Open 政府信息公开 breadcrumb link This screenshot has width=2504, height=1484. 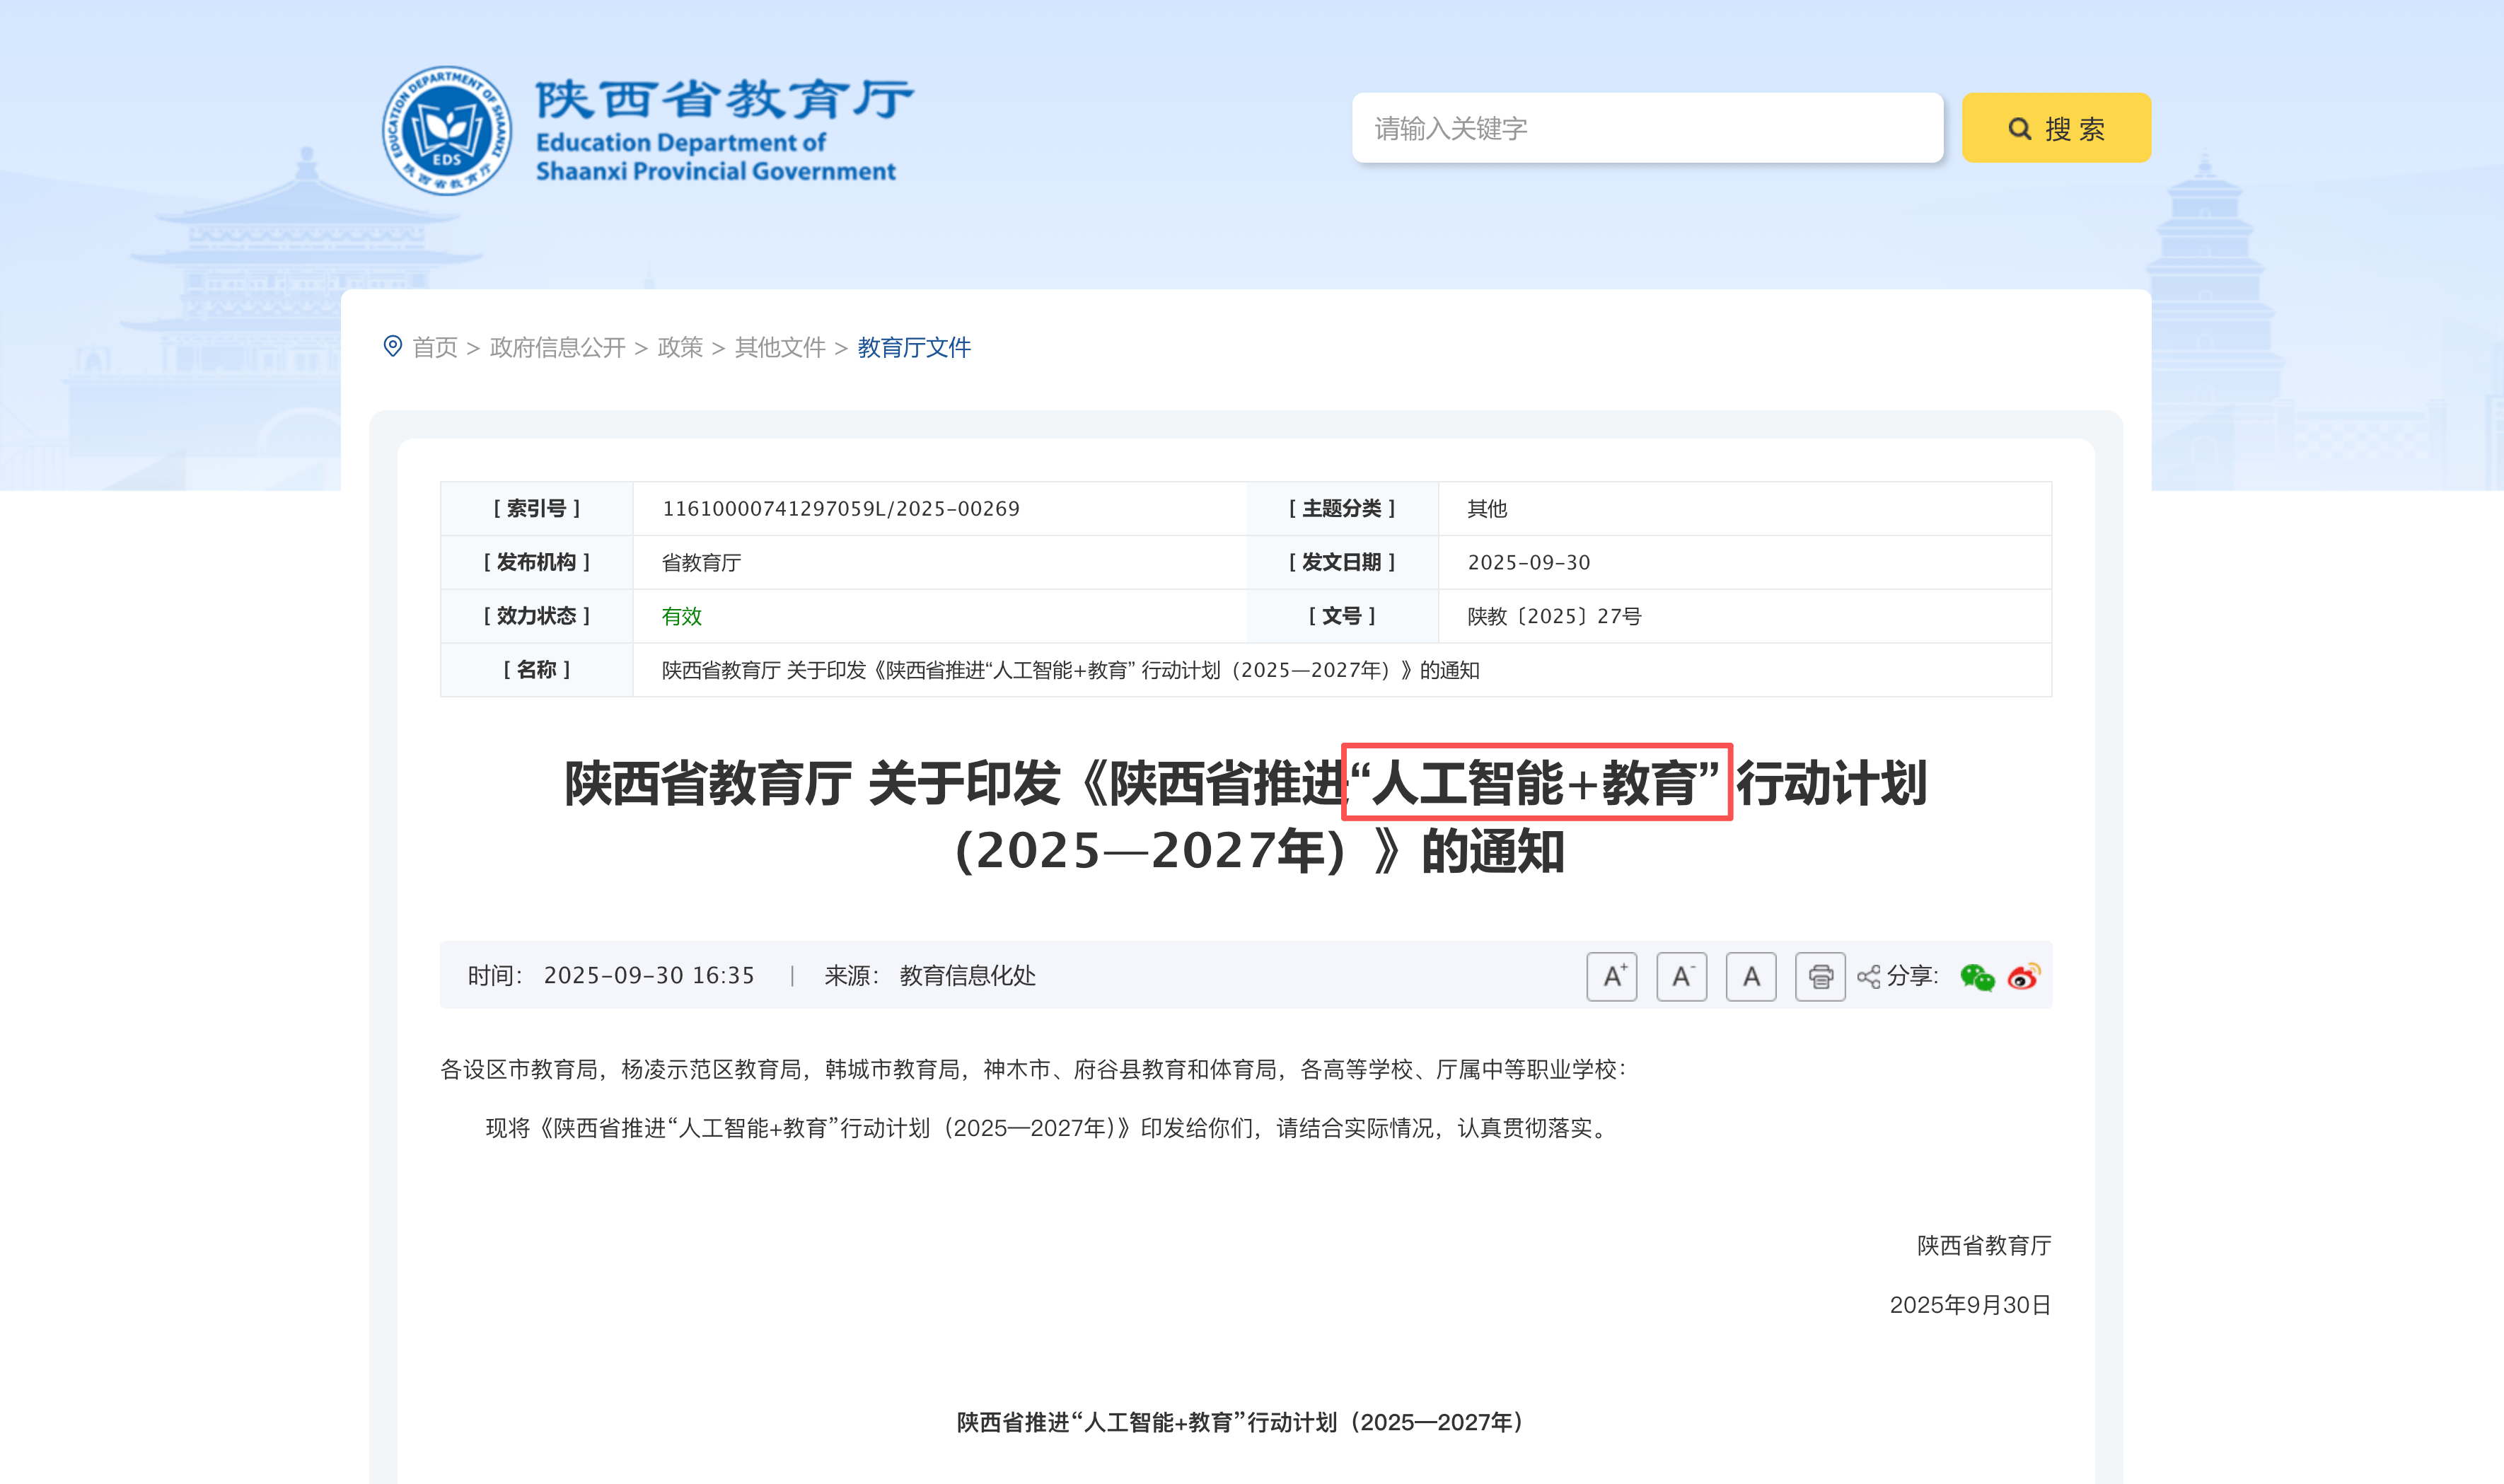pos(557,347)
